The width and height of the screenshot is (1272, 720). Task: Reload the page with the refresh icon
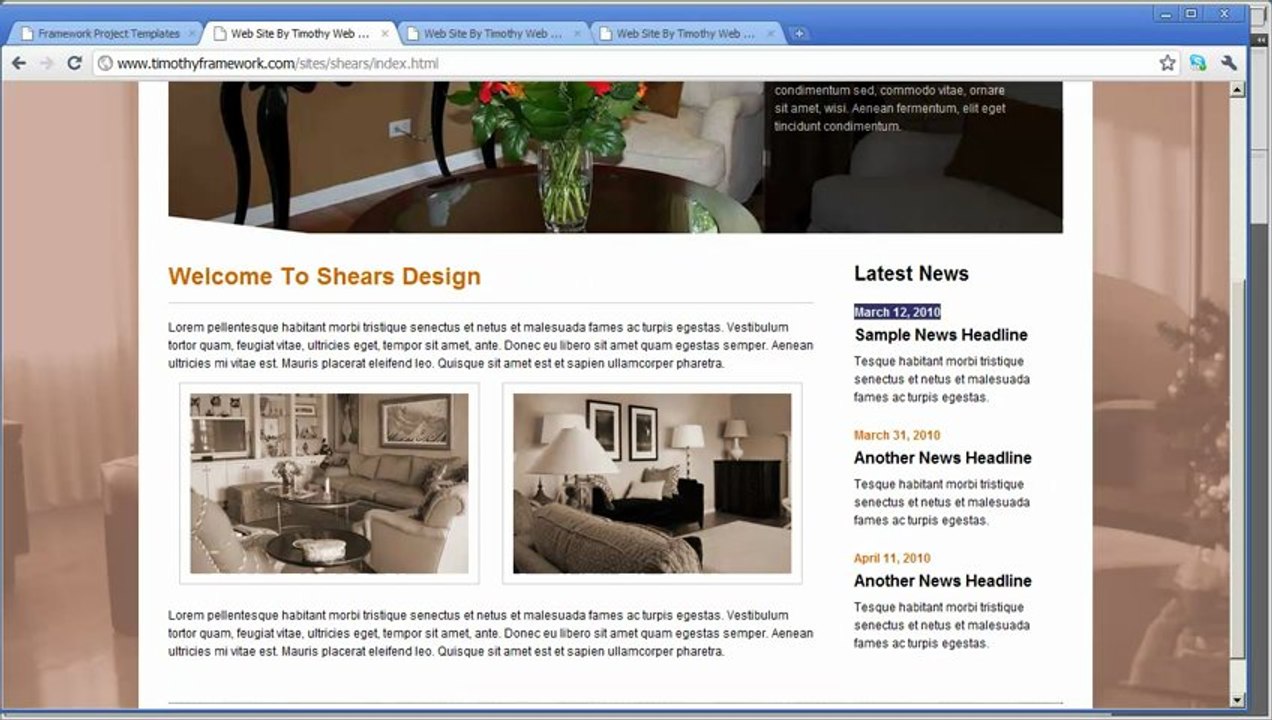tap(74, 63)
